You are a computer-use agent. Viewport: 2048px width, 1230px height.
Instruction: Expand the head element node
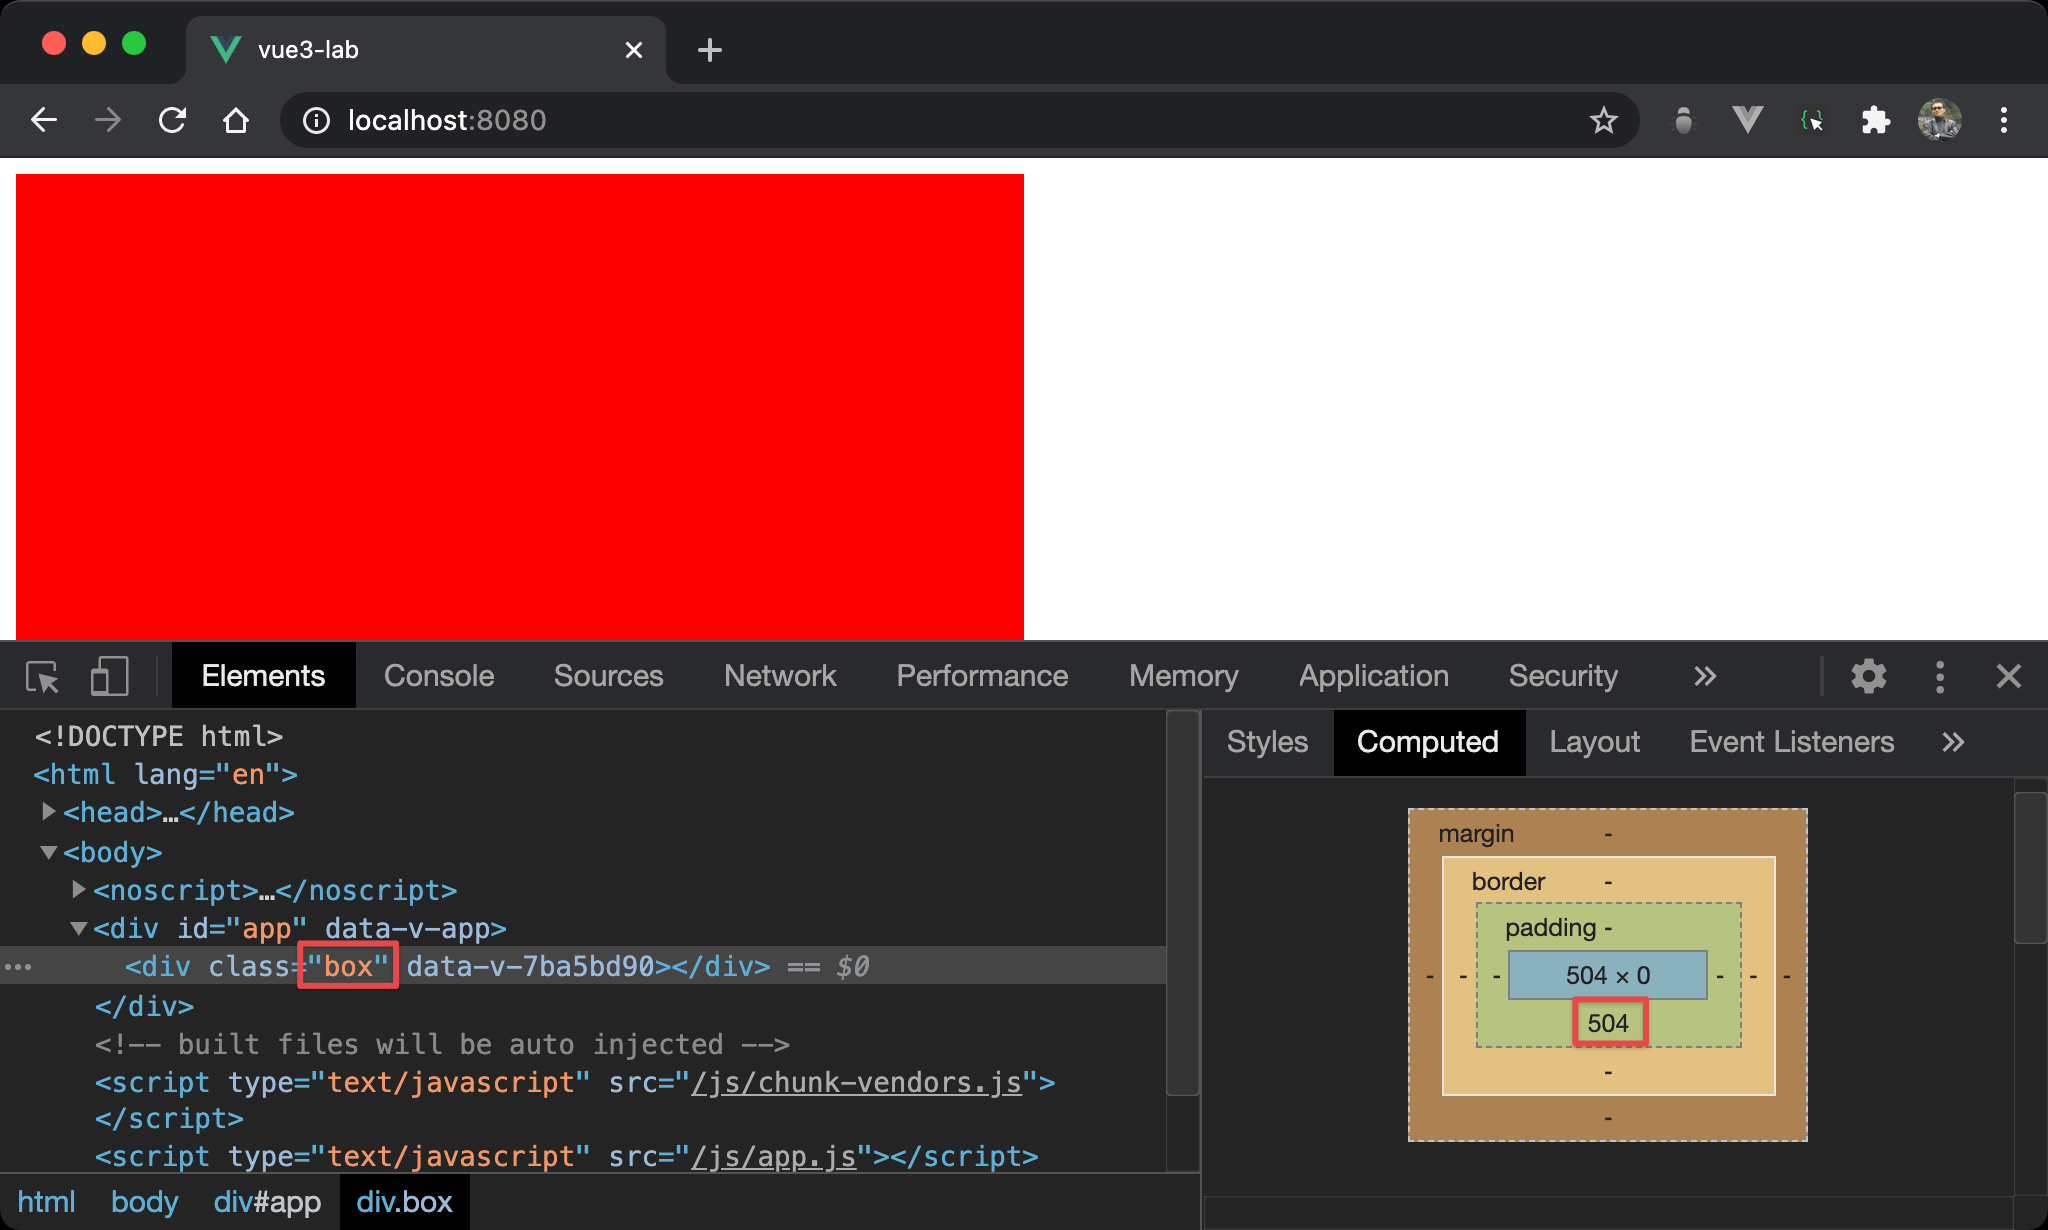48,812
